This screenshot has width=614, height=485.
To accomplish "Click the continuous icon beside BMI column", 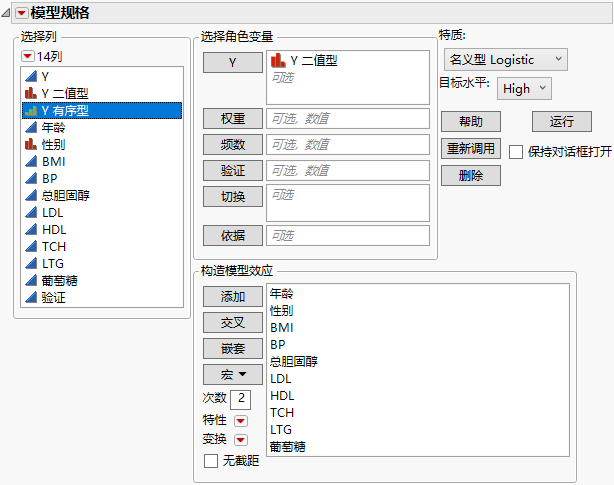I will pos(31,161).
